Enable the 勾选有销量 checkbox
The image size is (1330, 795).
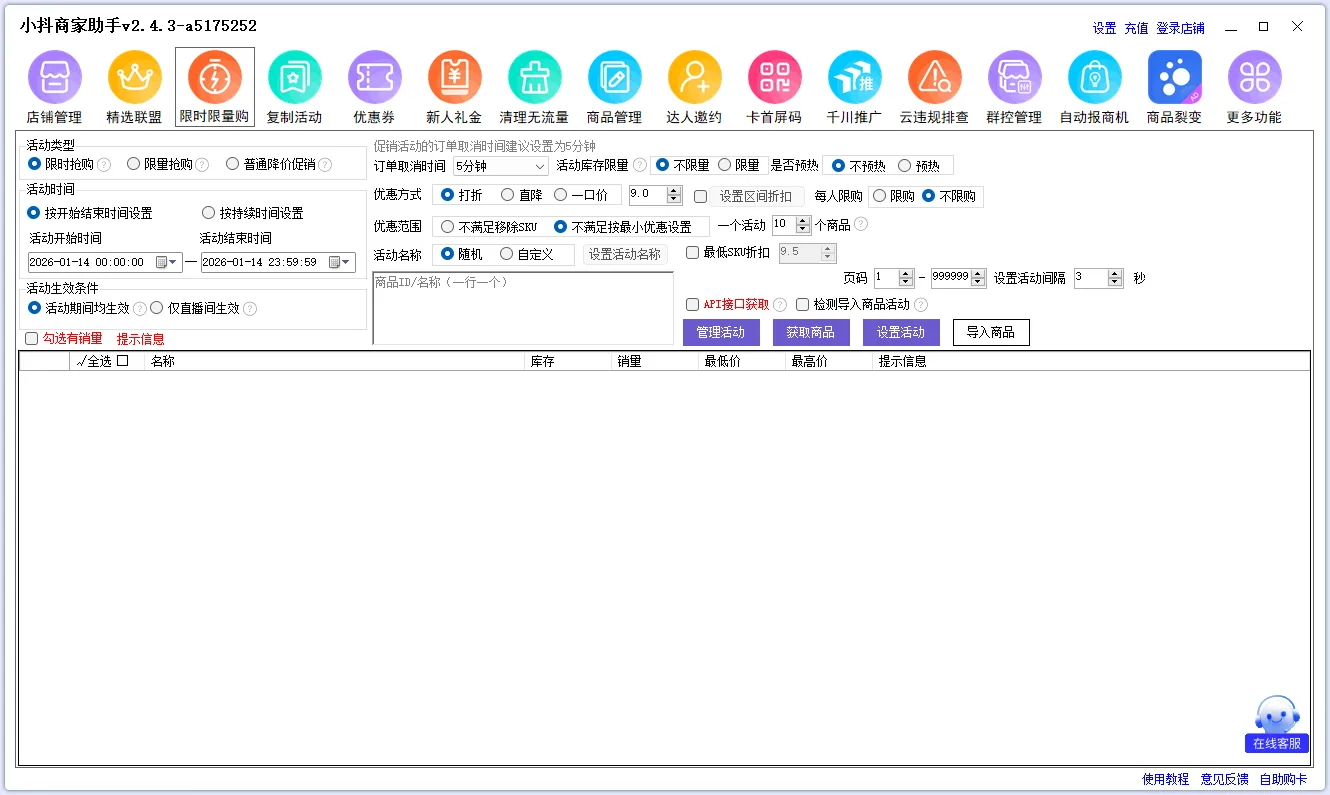tap(32, 339)
